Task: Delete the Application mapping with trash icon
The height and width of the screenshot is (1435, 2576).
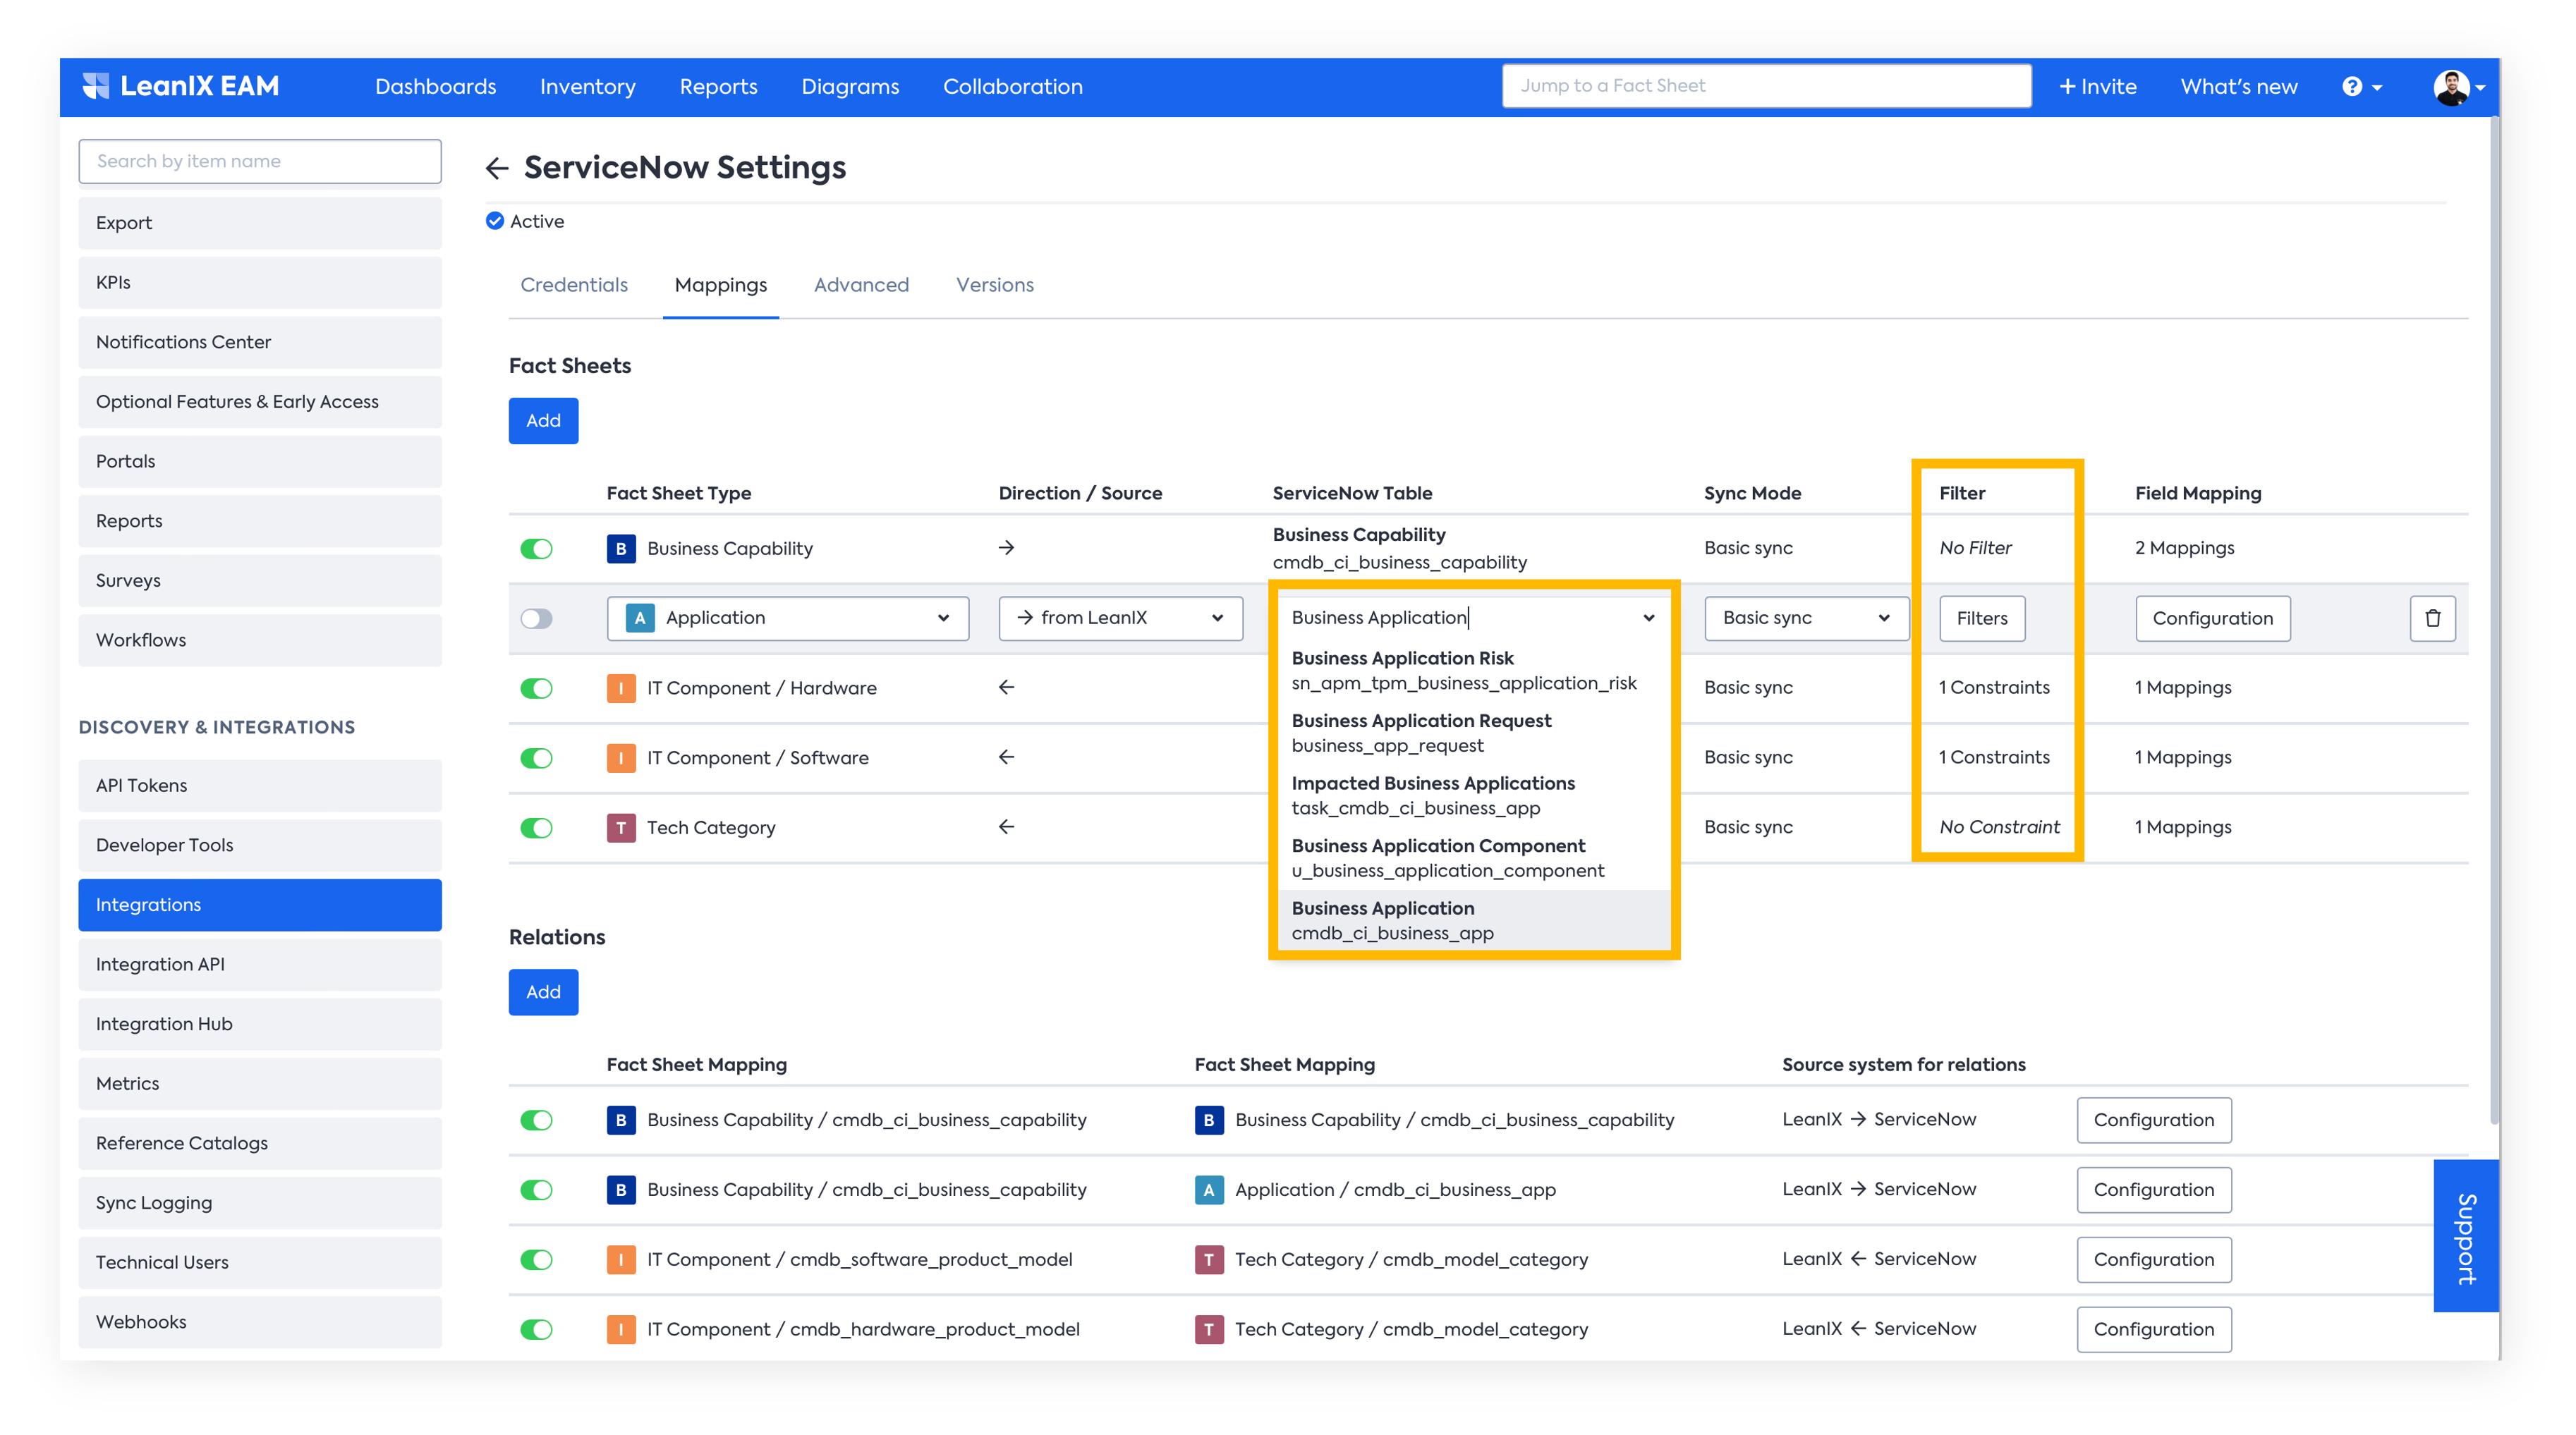Action: tap(2432, 618)
